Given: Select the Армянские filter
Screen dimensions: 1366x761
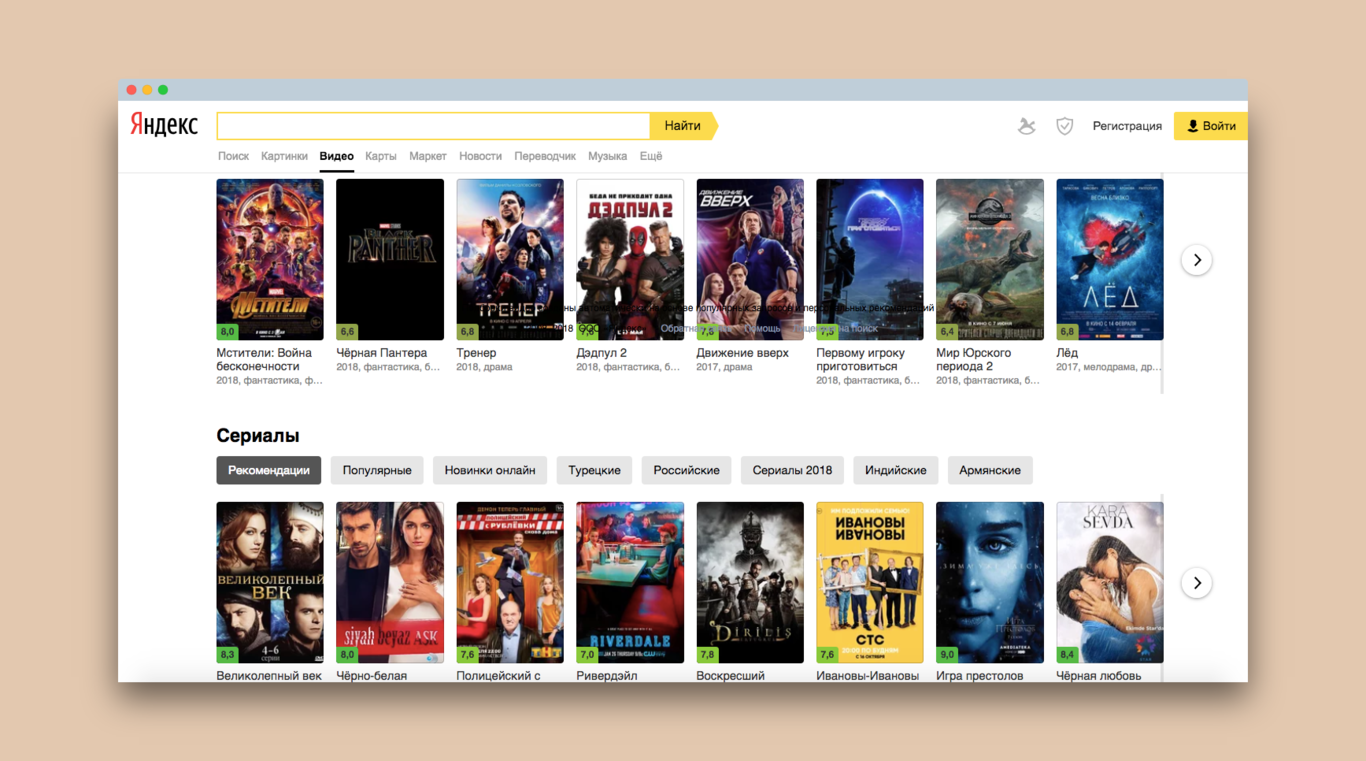Looking at the screenshot, I should [x=990, y=470].
